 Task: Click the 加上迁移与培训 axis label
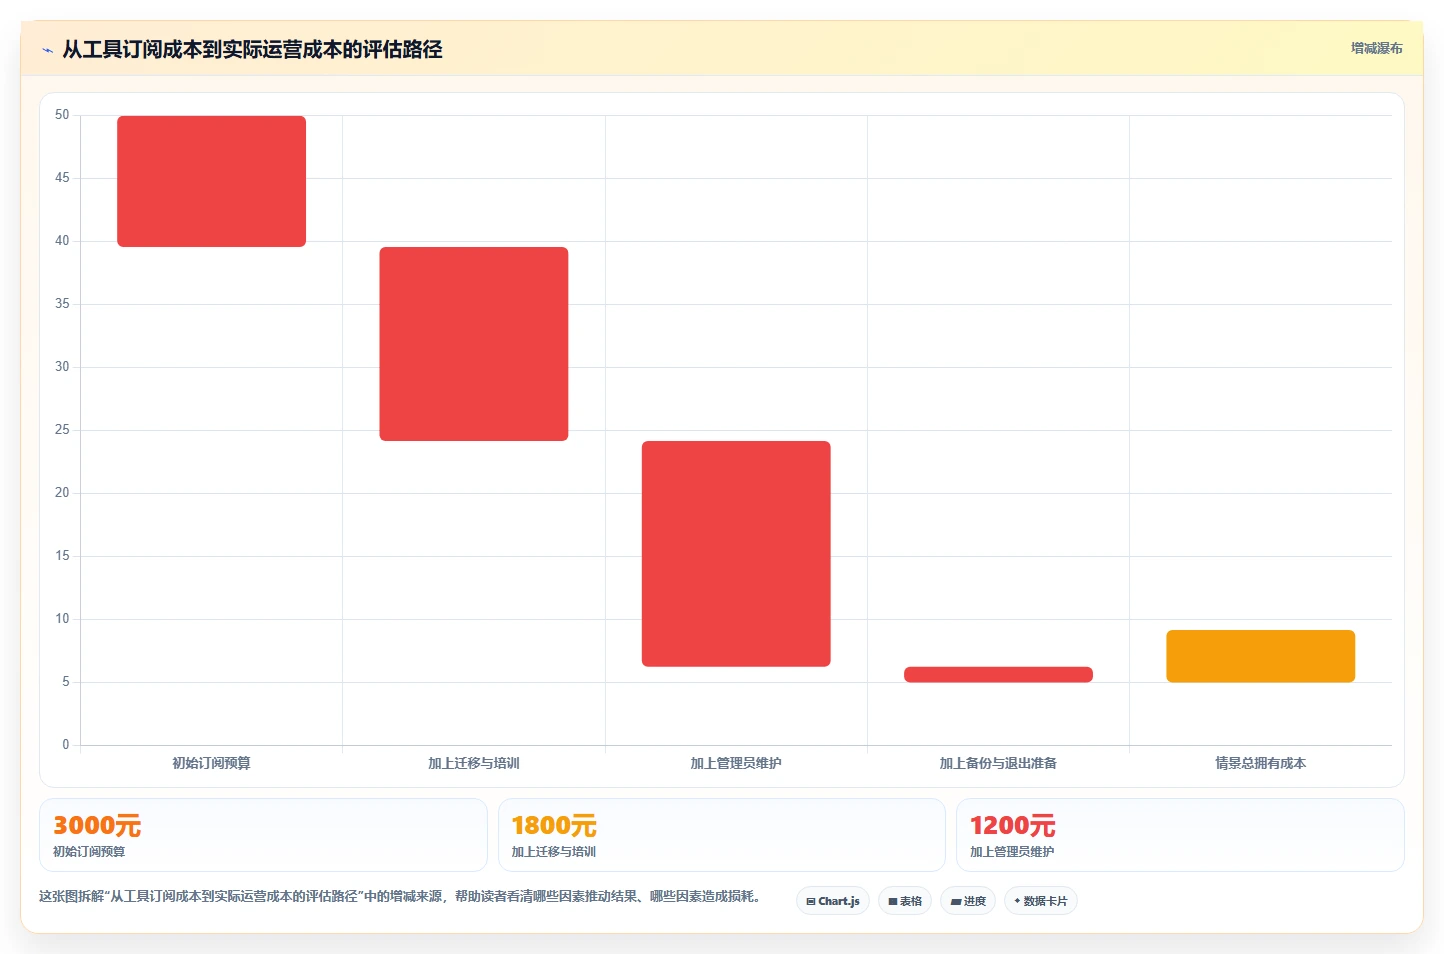[x=474, y=763]
